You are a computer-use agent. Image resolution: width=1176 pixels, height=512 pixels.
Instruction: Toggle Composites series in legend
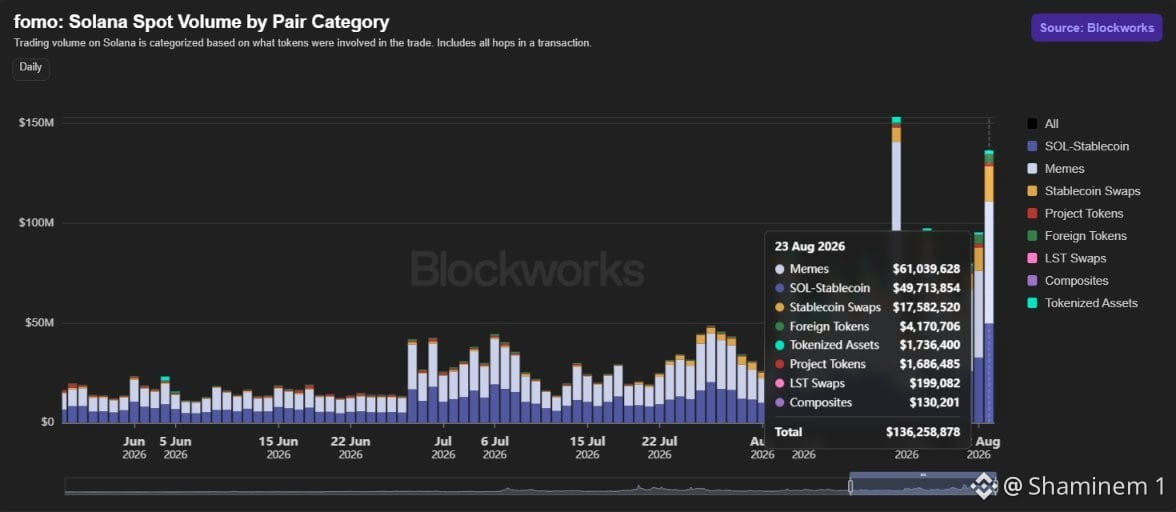tap(1067, 281)
